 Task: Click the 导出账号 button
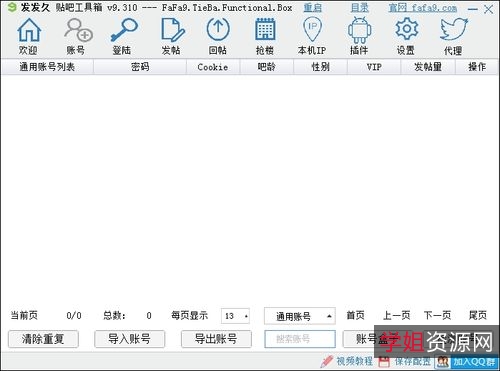click(x=216, y=339)
